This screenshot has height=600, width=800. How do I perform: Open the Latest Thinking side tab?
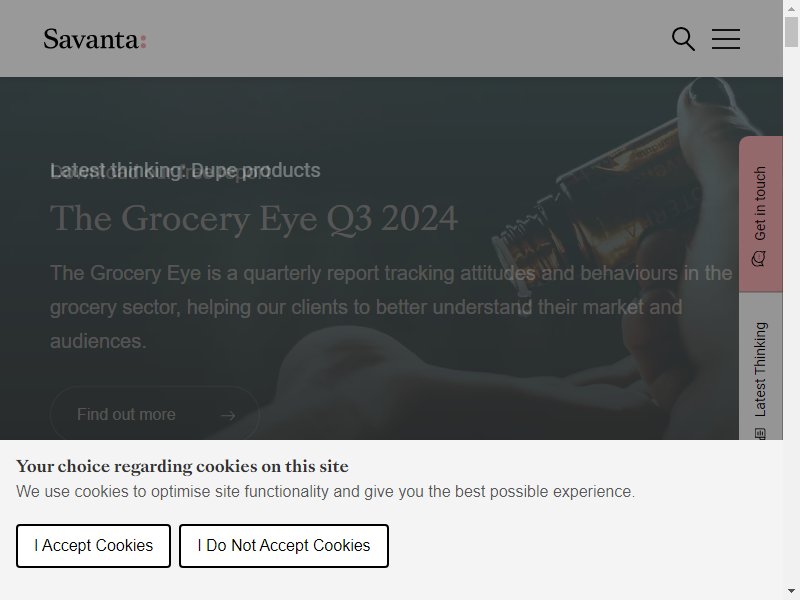point(761,366)
